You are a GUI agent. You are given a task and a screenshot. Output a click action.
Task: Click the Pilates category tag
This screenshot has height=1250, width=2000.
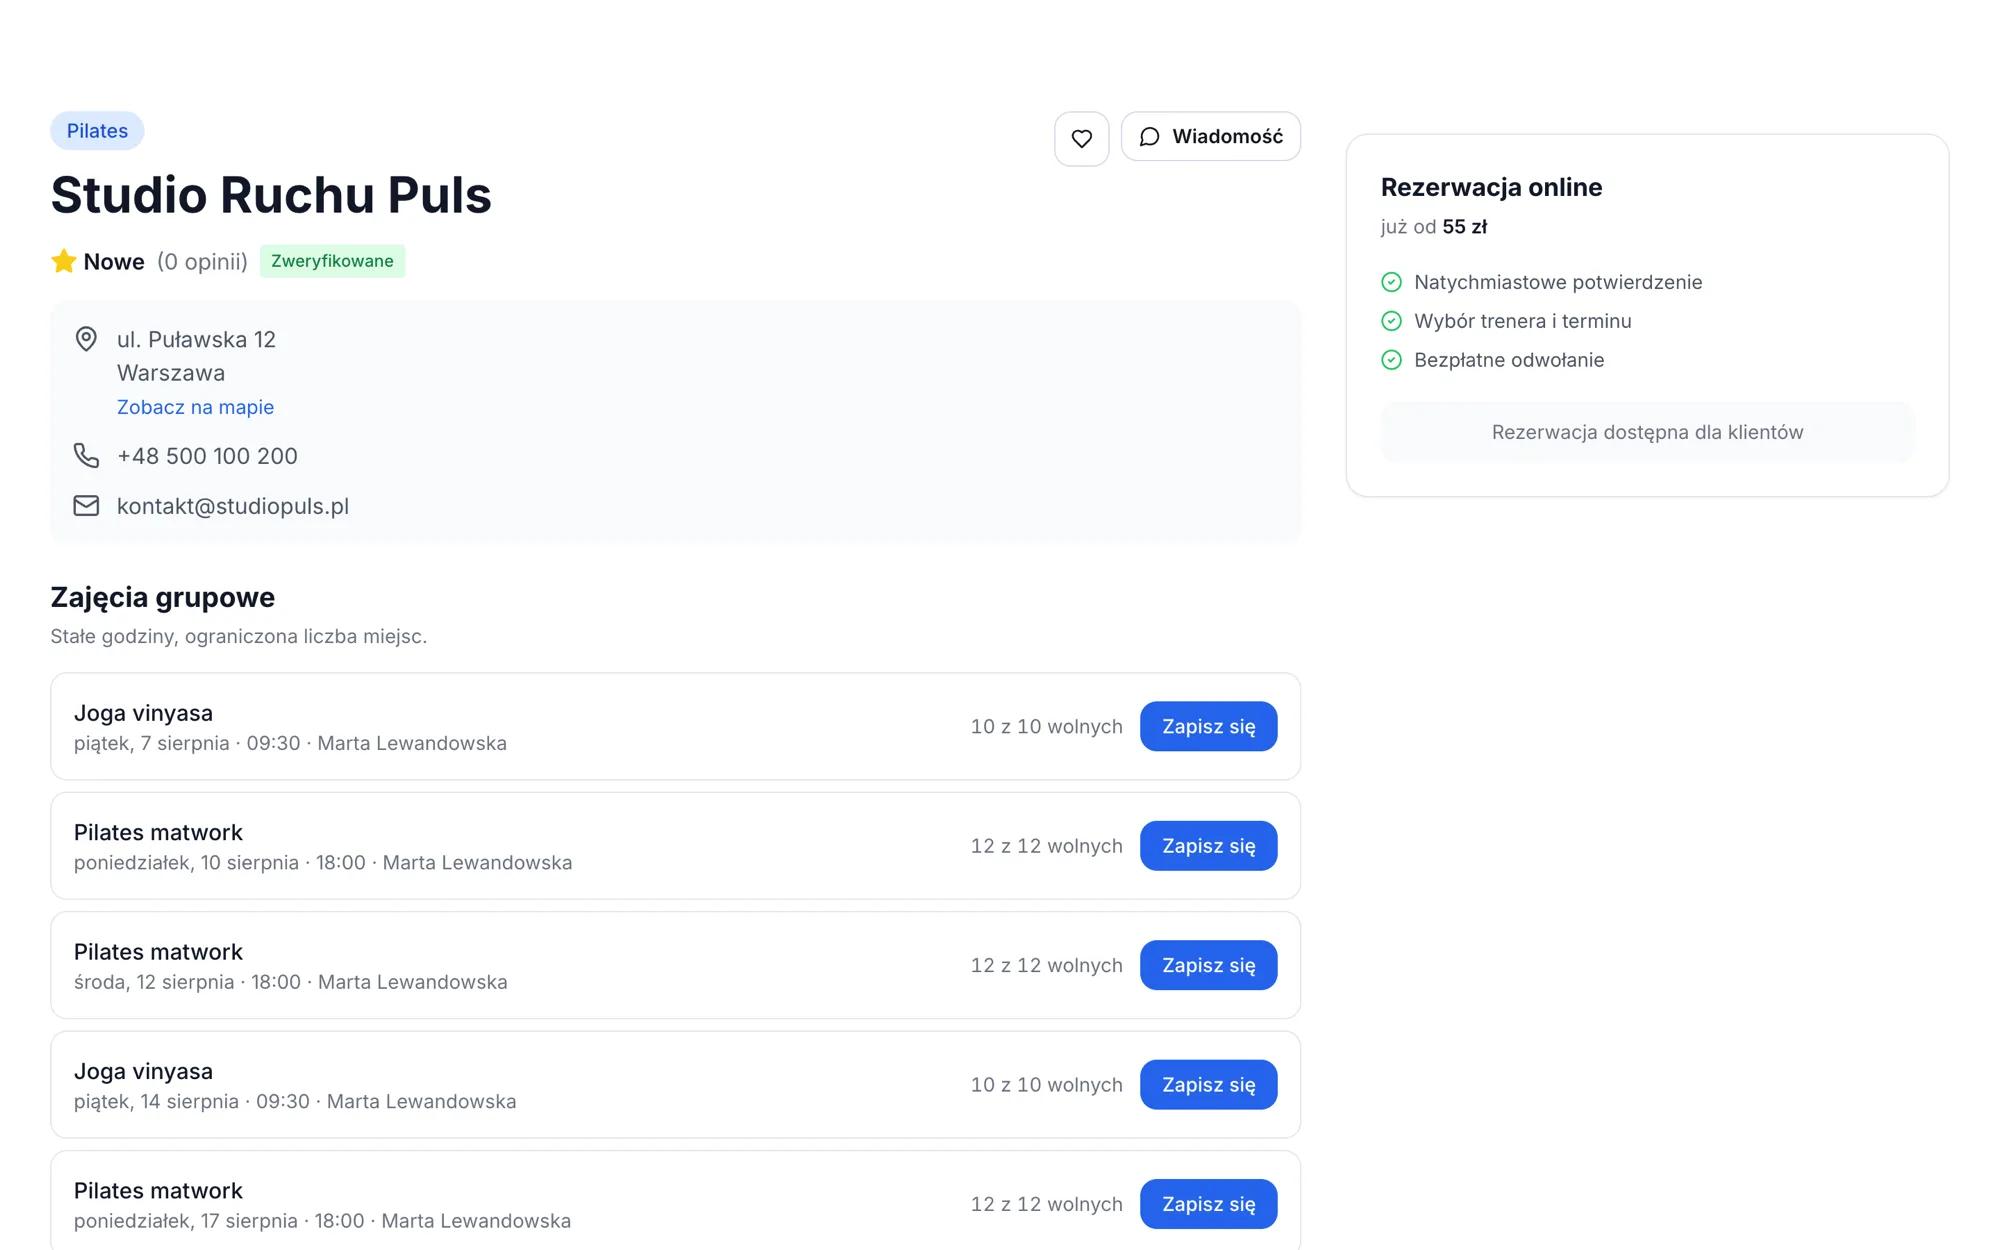click(97, 131)
